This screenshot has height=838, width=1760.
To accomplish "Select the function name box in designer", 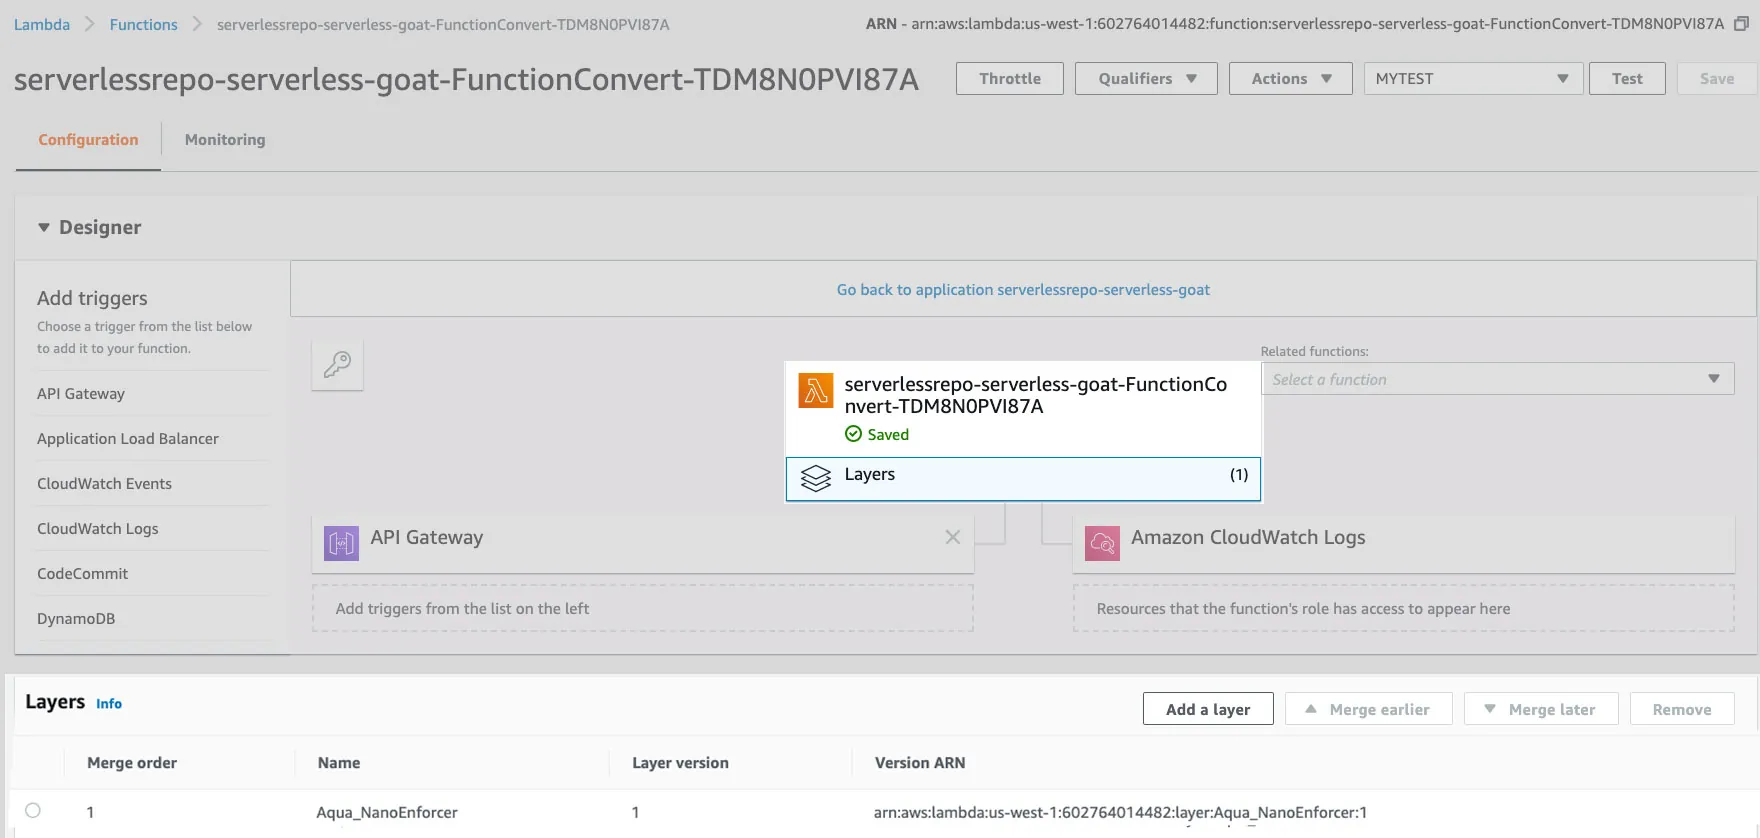I will (x=1023, y=409).
